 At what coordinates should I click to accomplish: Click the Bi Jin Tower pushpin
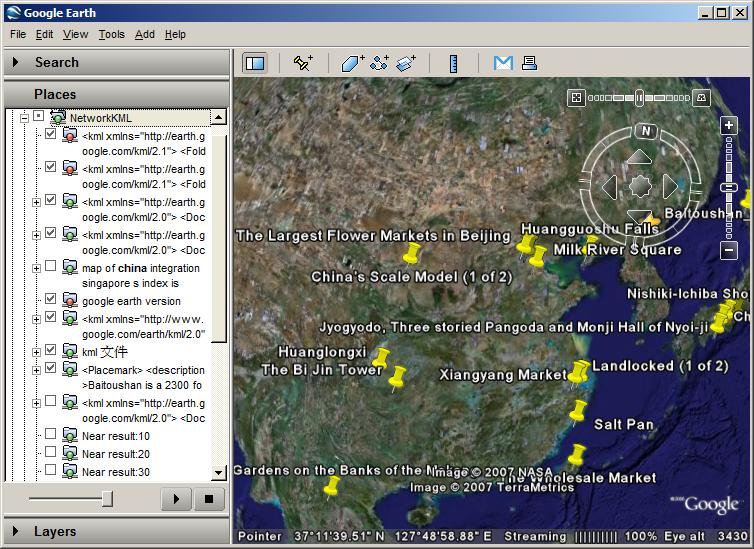point(397,378)
